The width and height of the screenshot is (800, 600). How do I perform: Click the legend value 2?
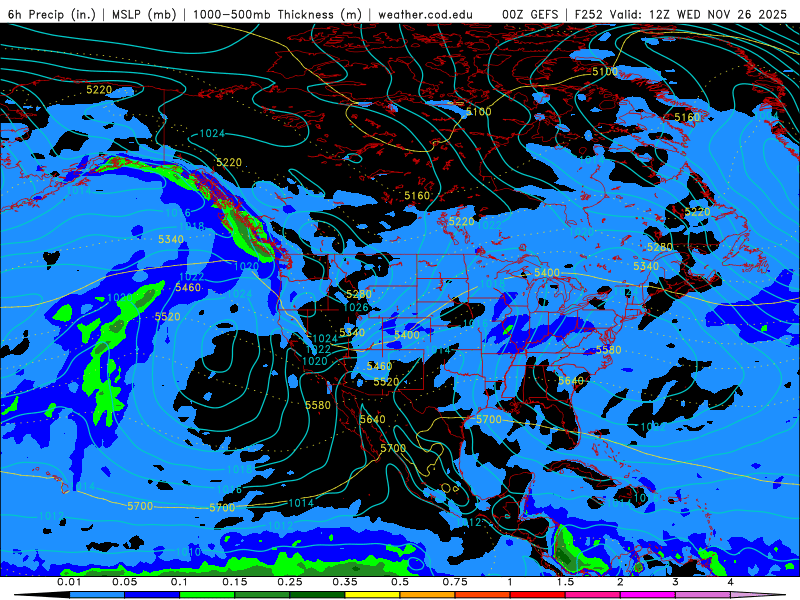pos(620,582)
